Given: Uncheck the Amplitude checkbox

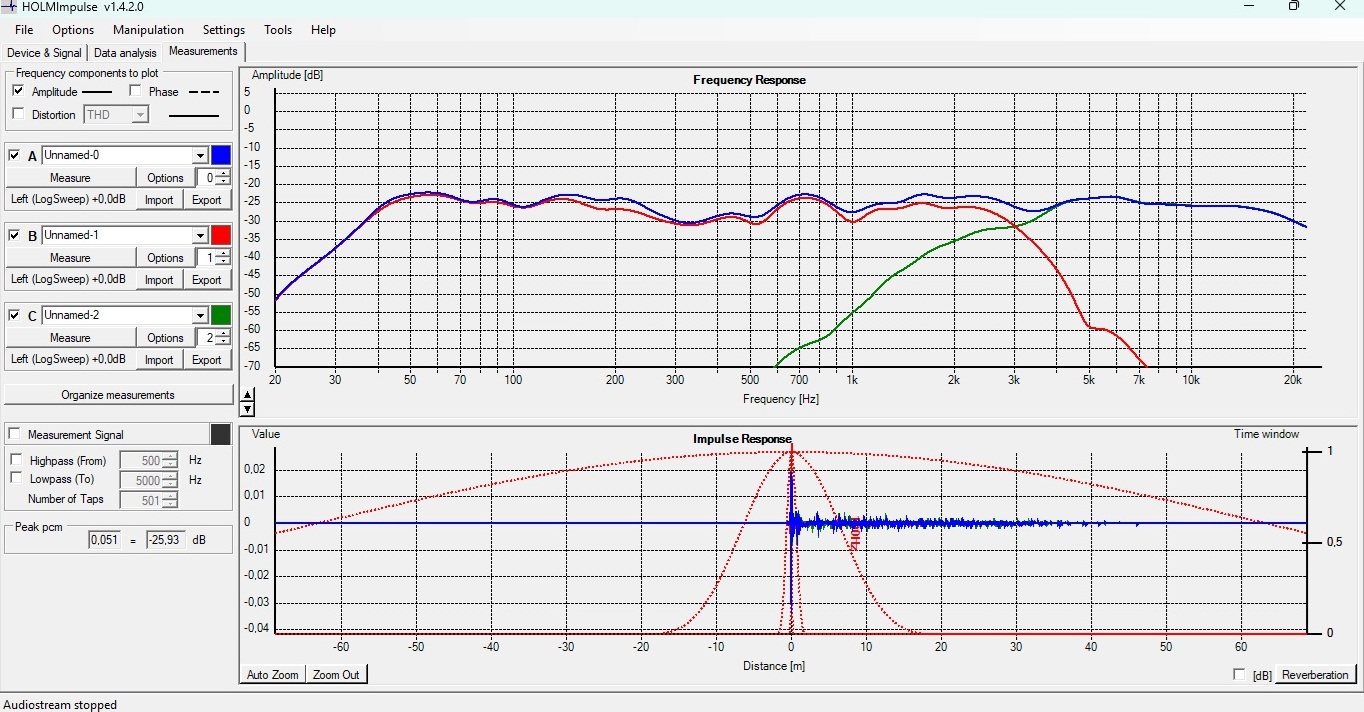Looking at the screenshot, I should pyautogui.click(x=18, y=91).
